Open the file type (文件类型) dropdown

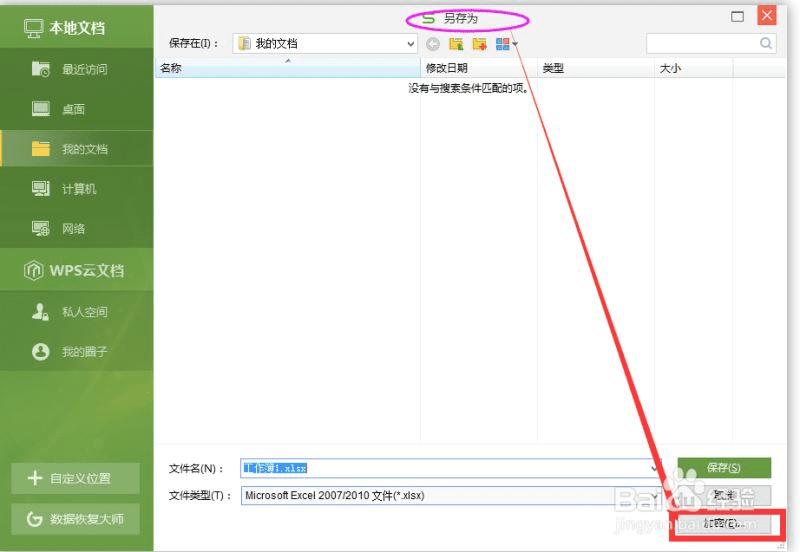tap(451, 495)
